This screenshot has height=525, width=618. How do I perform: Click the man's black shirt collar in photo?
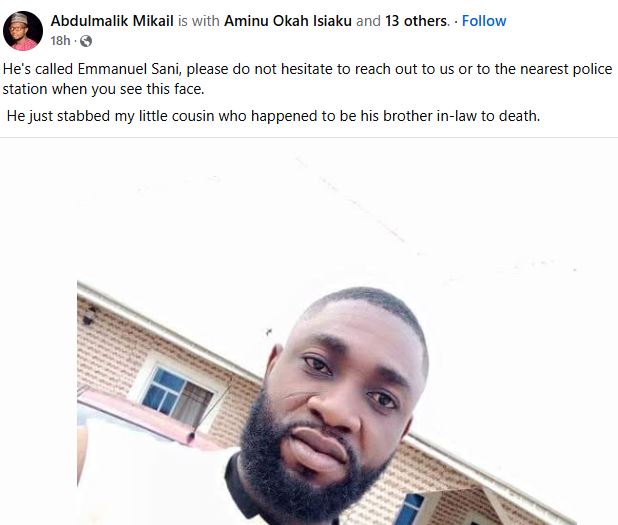(x=240, y=491)
